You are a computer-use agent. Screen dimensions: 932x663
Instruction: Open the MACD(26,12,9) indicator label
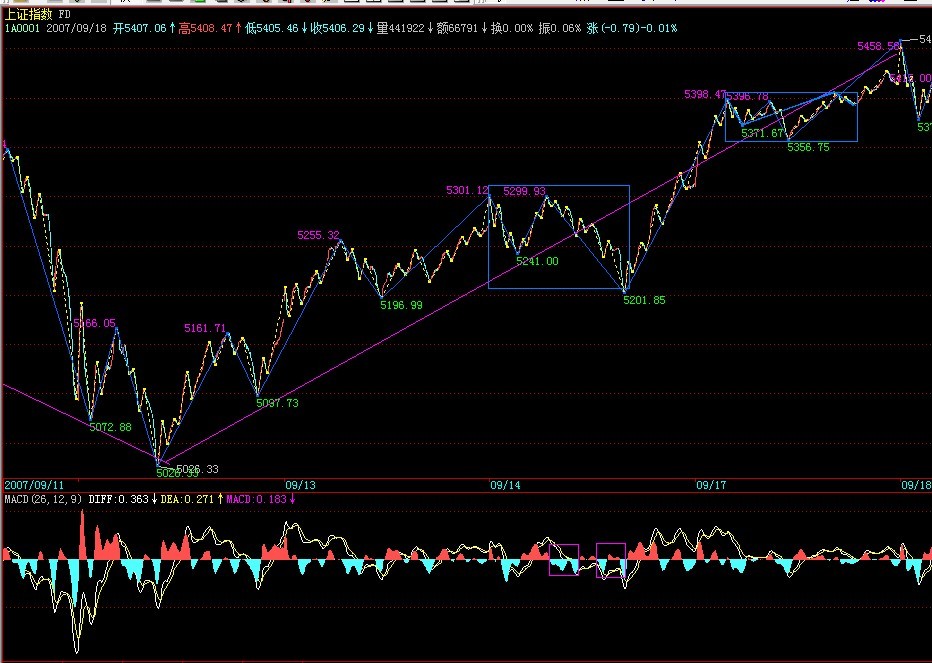[42, 498]
